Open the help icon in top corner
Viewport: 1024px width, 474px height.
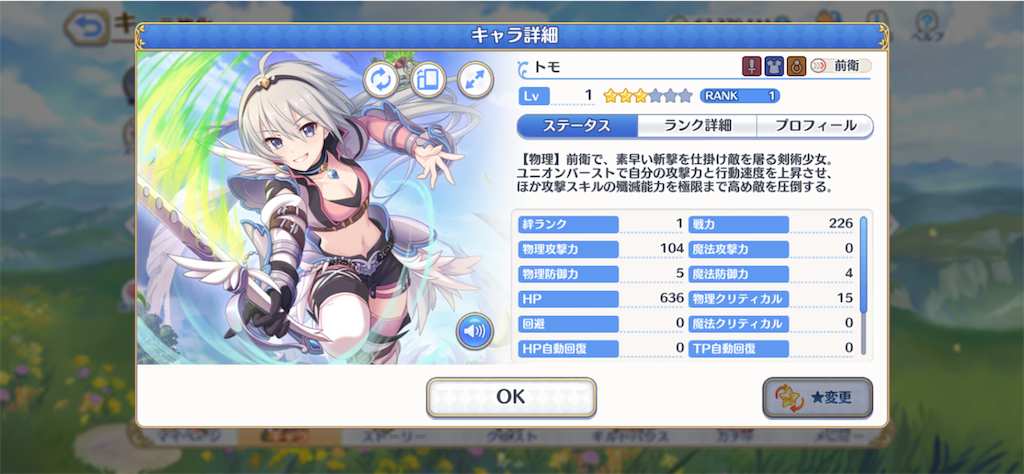pyautogui.click(x=926, y=26)
